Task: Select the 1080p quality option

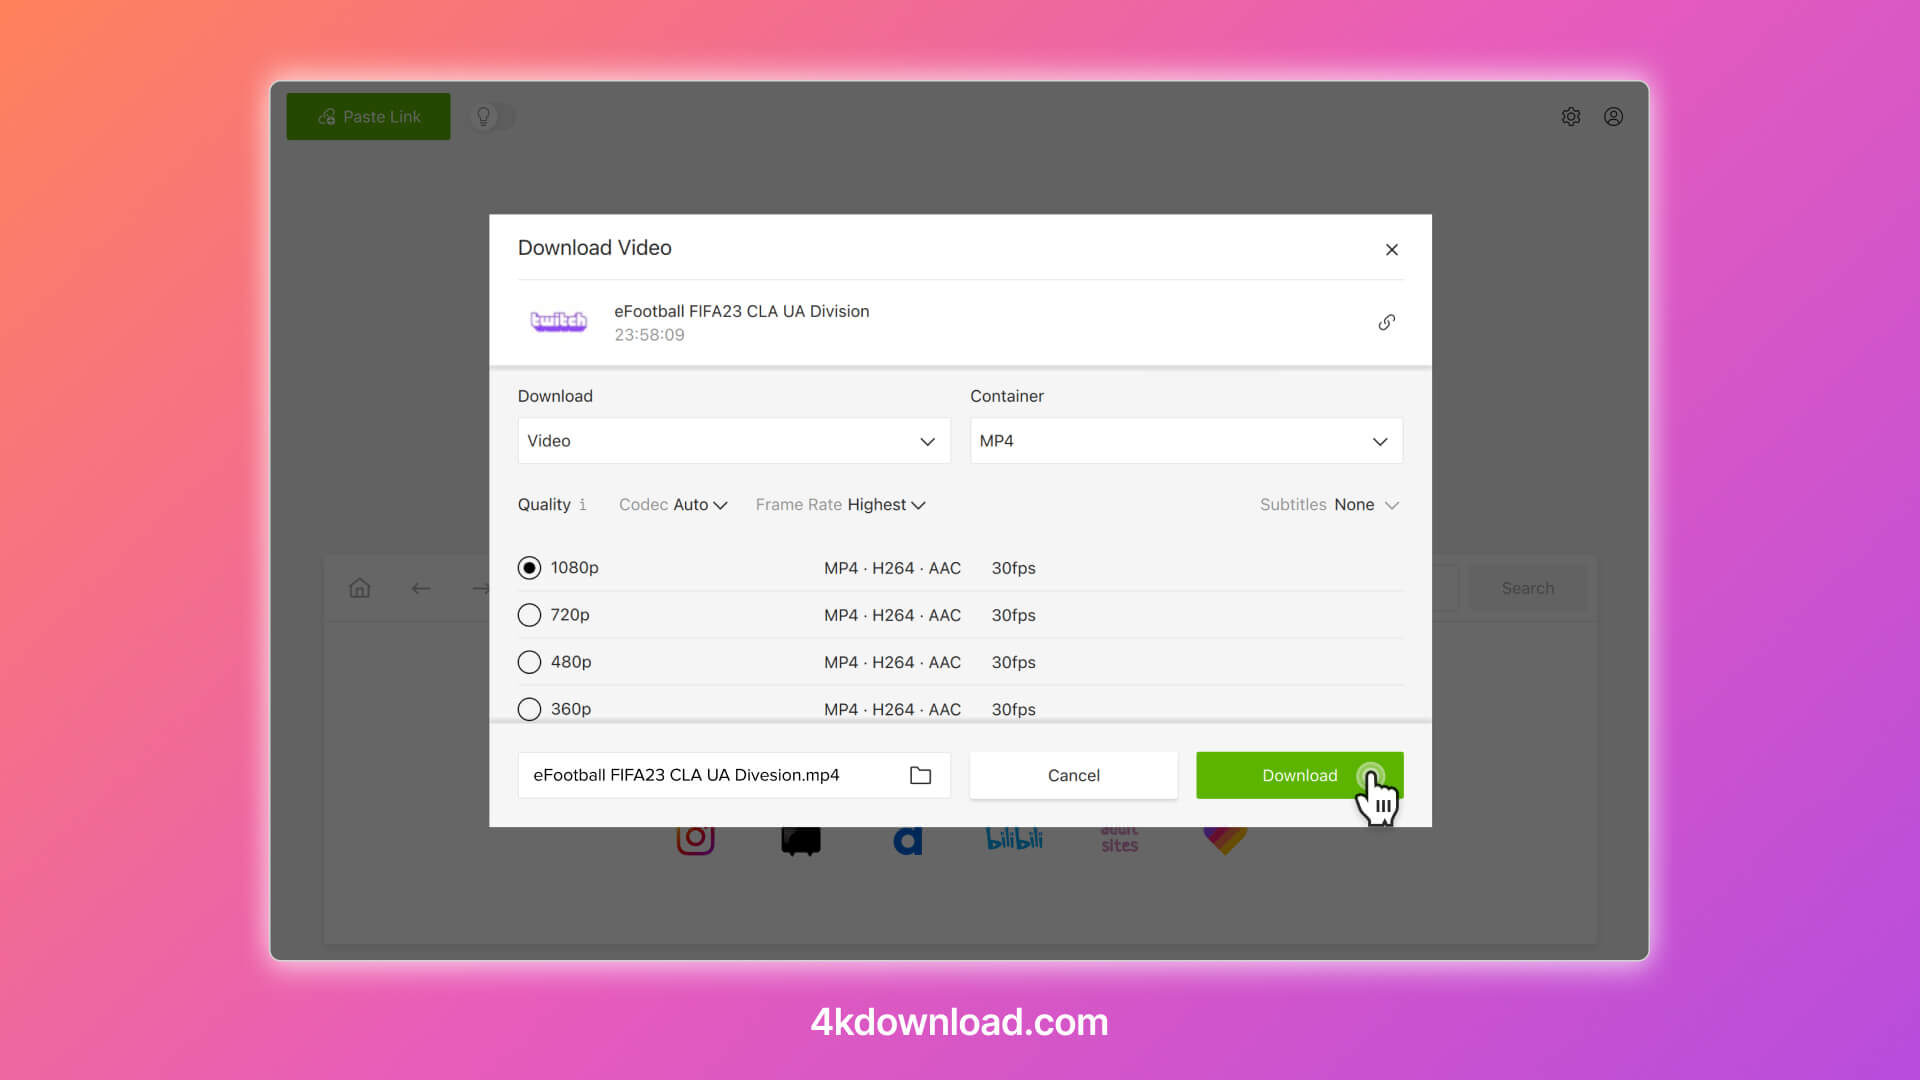Action: click(x=529, y=567)
